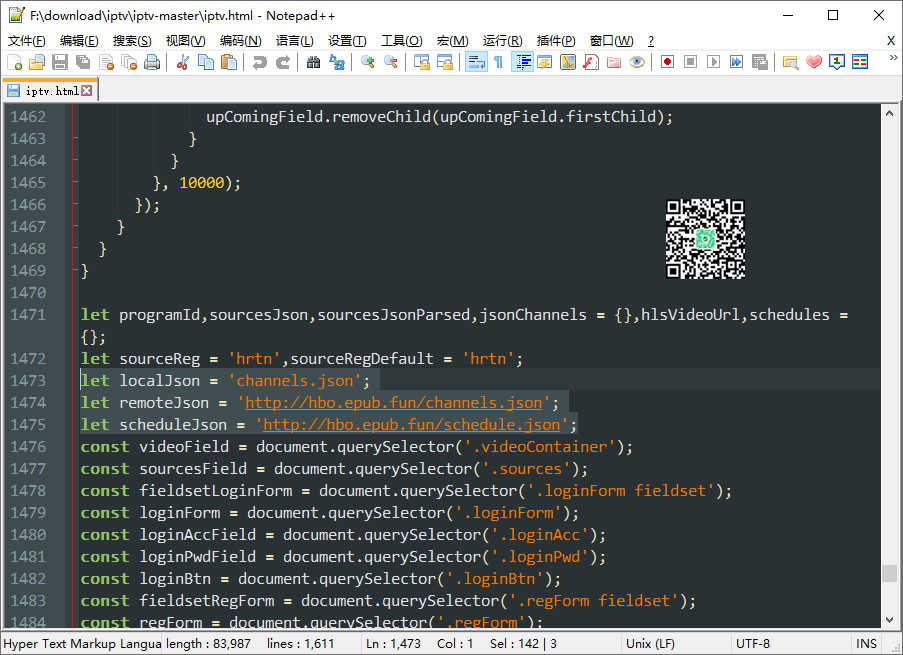
Task: Click the Cut scissors icon
Action: pyautogui.click(x=182, y=62)
